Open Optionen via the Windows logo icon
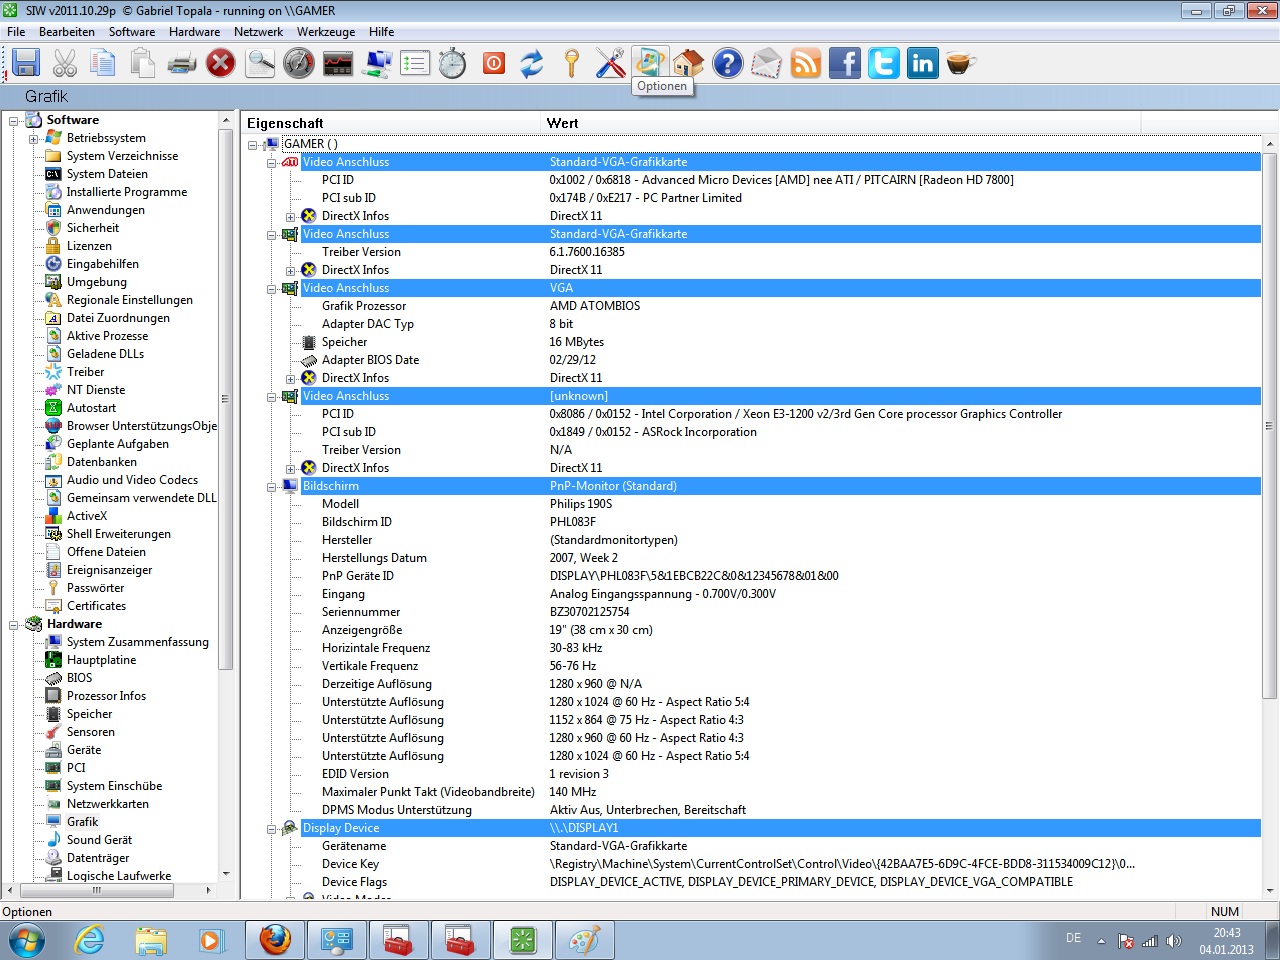 (649, 62)
